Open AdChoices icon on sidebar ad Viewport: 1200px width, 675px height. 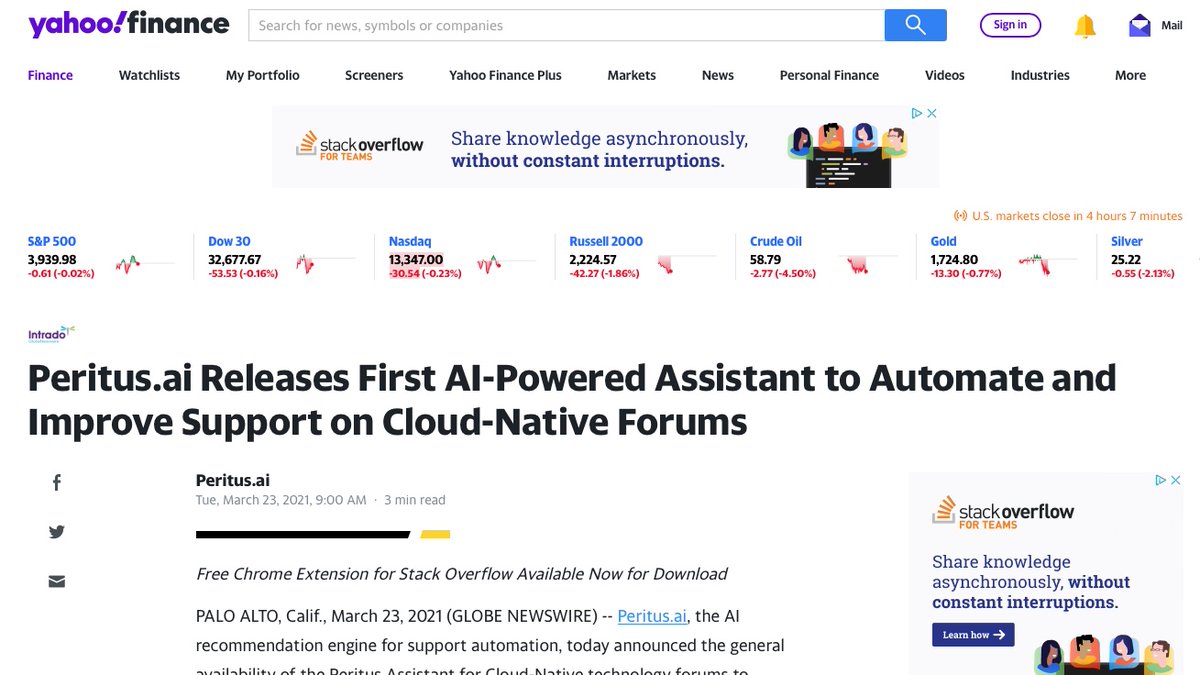point(1161,480)
